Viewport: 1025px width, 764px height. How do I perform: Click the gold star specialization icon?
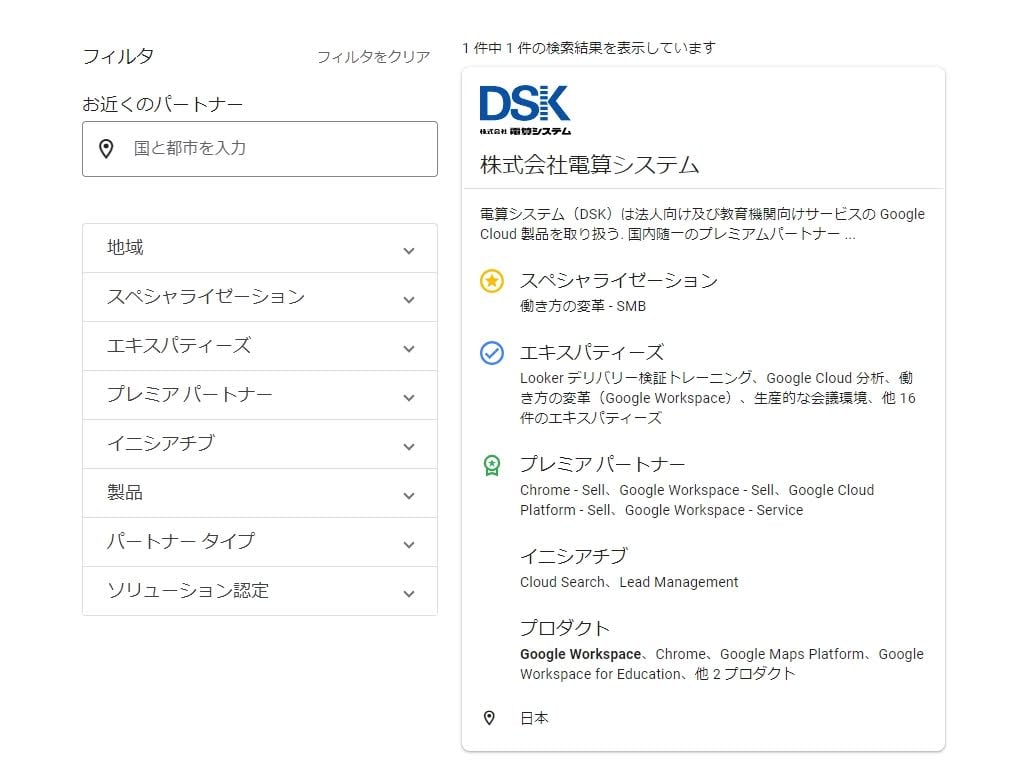(x=492, y=281)
